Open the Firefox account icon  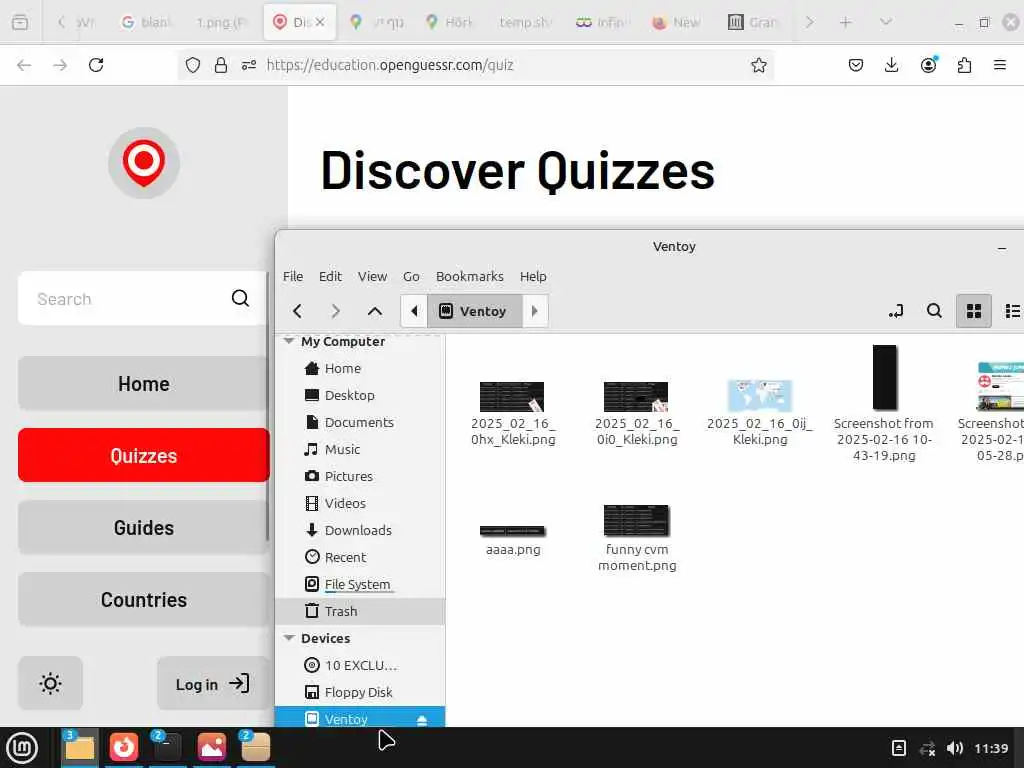click(928, 65)
